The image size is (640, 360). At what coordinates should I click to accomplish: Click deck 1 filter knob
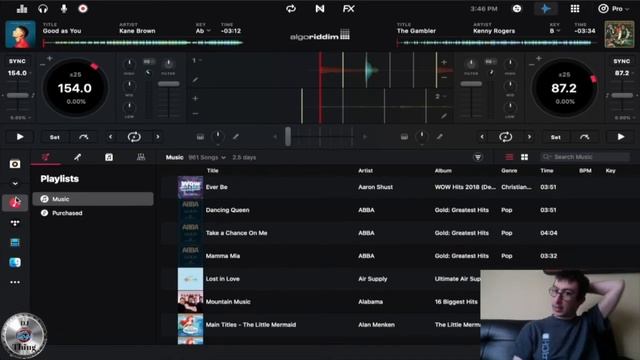(168, 64)
